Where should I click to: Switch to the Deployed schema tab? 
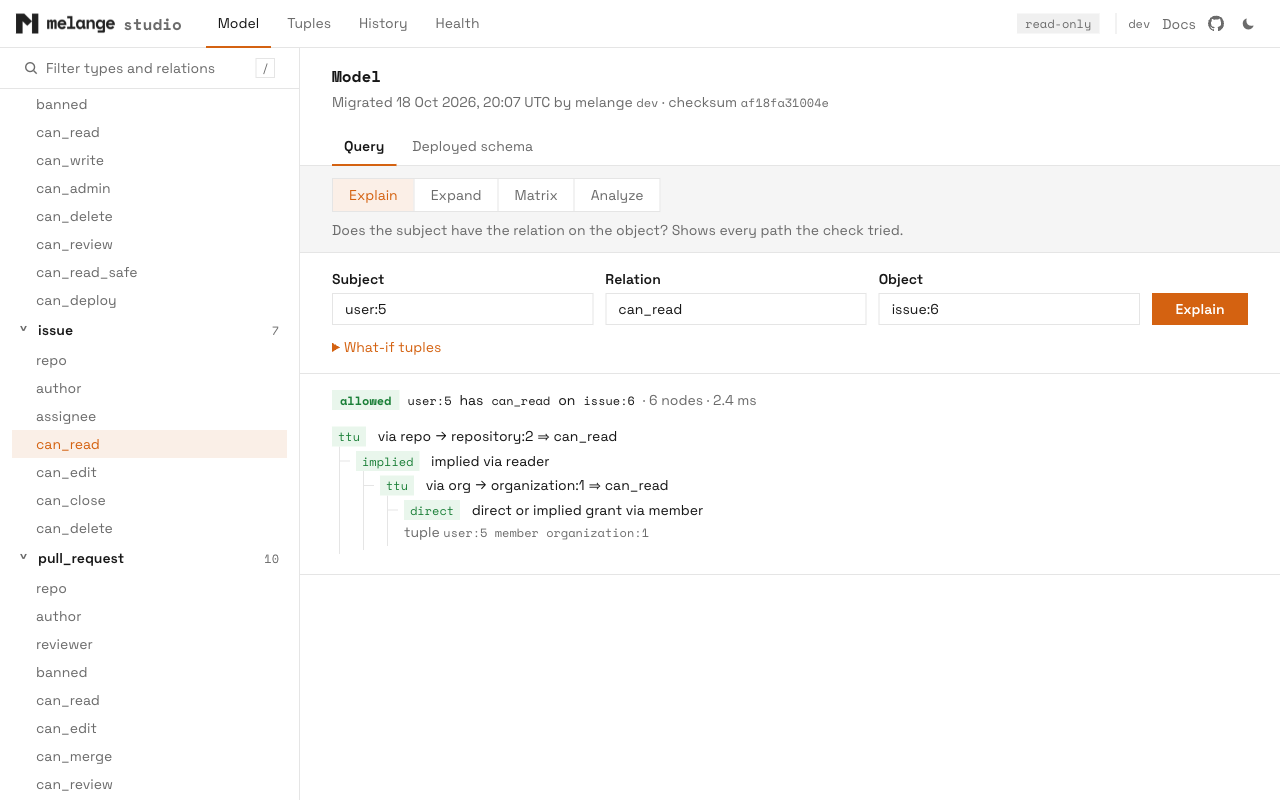tap(472, 146)
